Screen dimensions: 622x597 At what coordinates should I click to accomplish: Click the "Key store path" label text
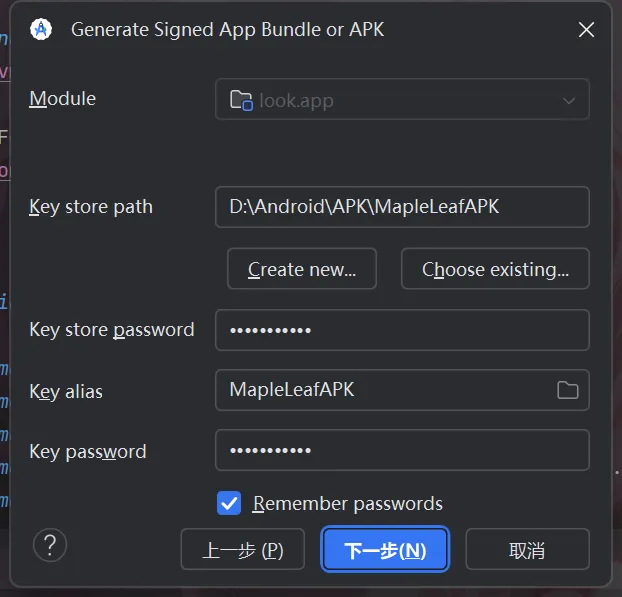[91, 208]
